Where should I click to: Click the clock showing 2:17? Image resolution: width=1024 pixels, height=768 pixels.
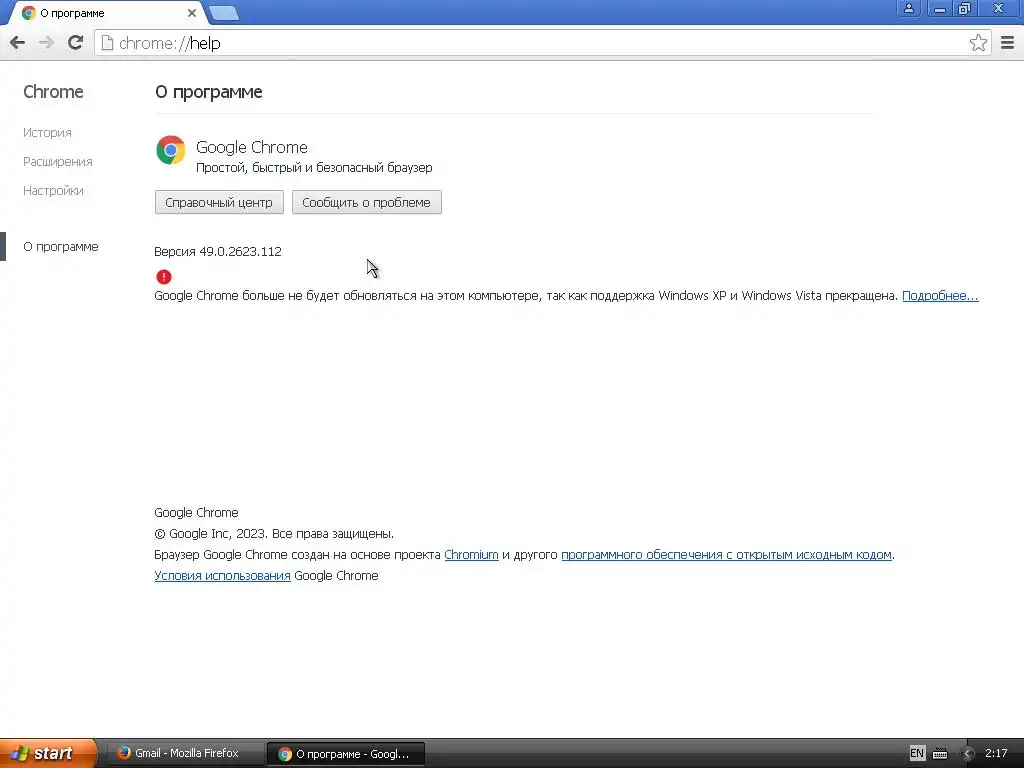coord(996,753)
